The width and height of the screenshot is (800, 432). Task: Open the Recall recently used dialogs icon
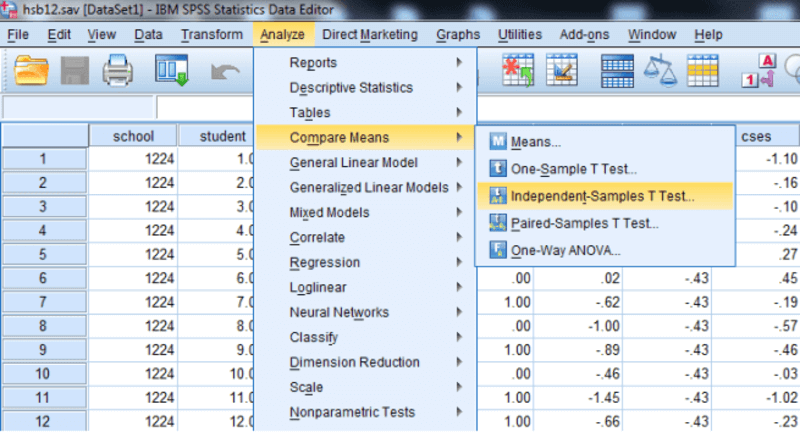tap(172, 70)
